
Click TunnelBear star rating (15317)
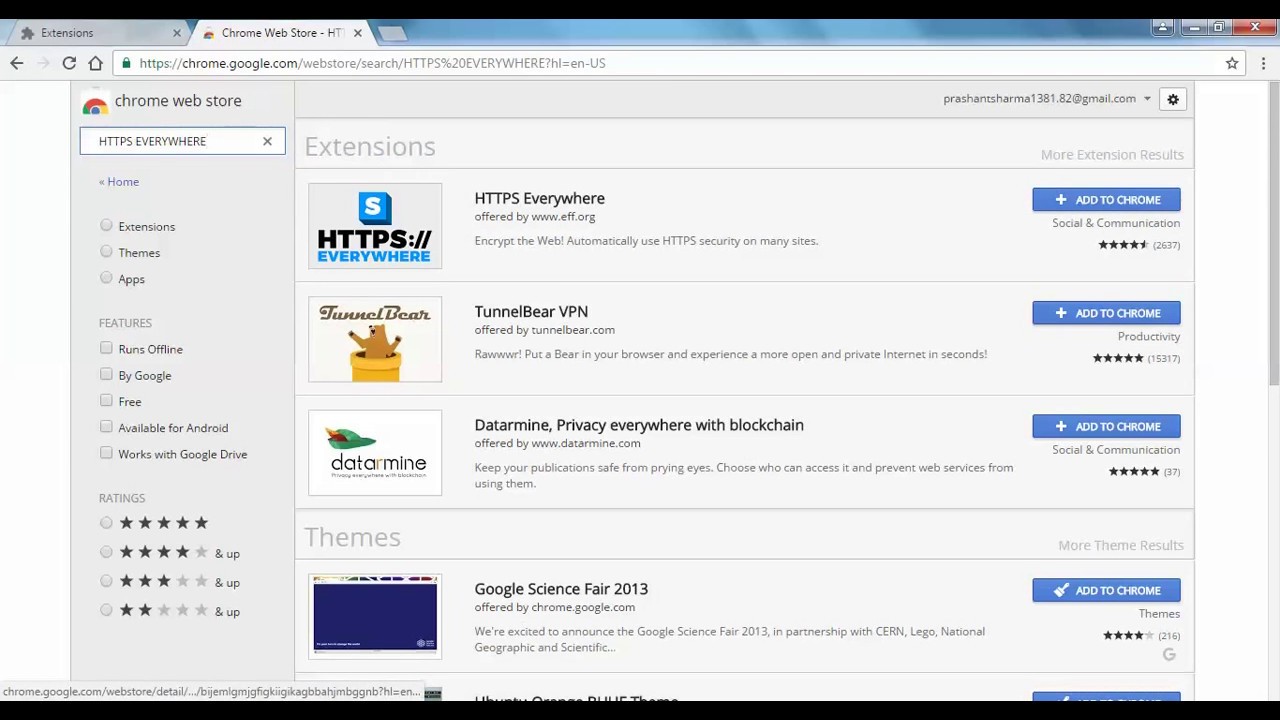pyautogui.click(x=1136, y=358)
